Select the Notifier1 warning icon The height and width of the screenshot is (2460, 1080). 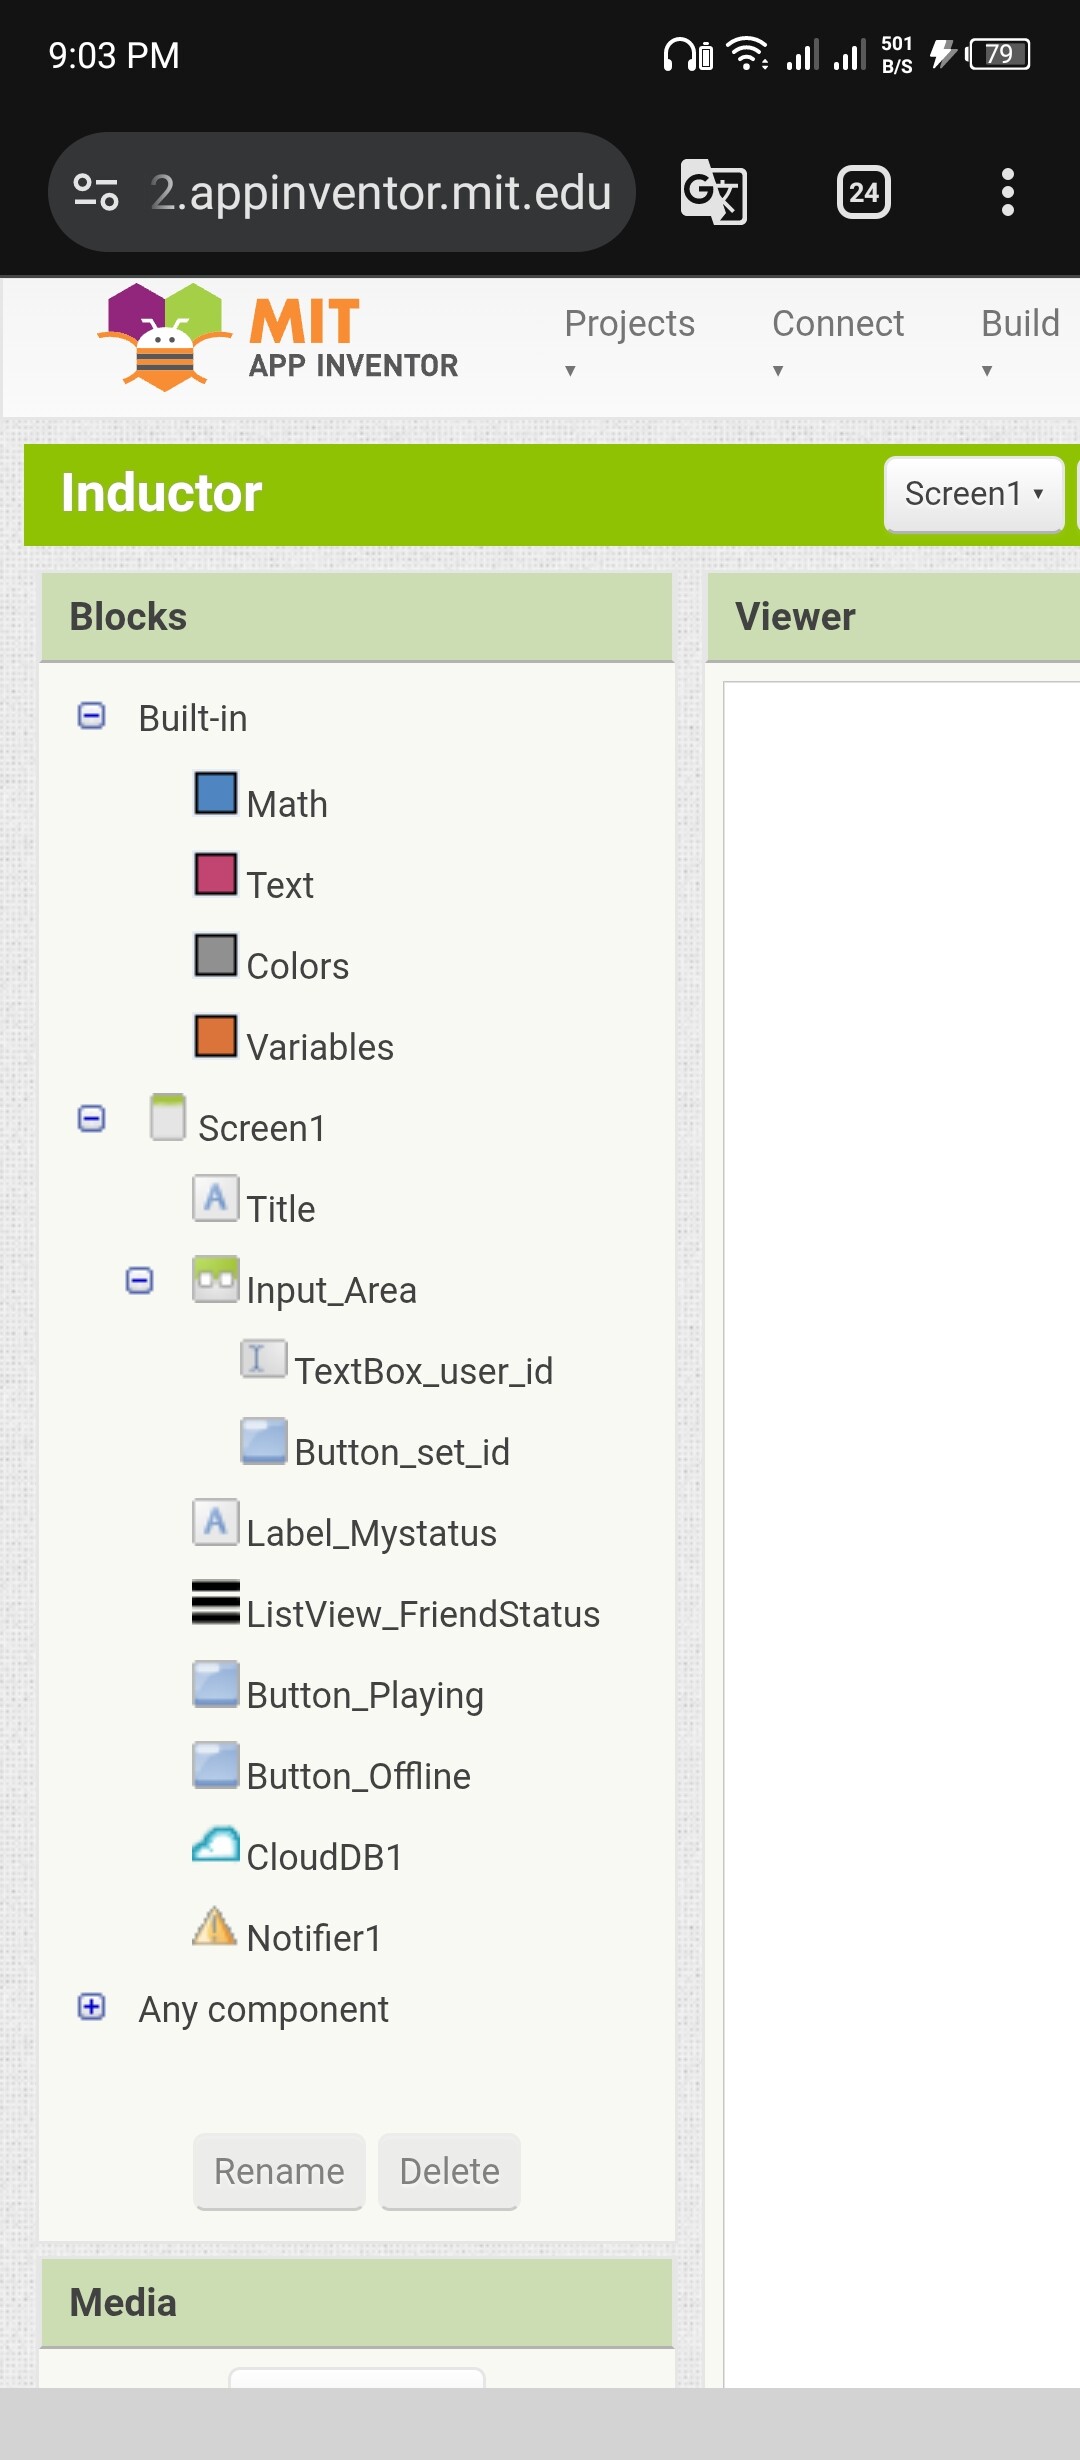point(214,1927)
